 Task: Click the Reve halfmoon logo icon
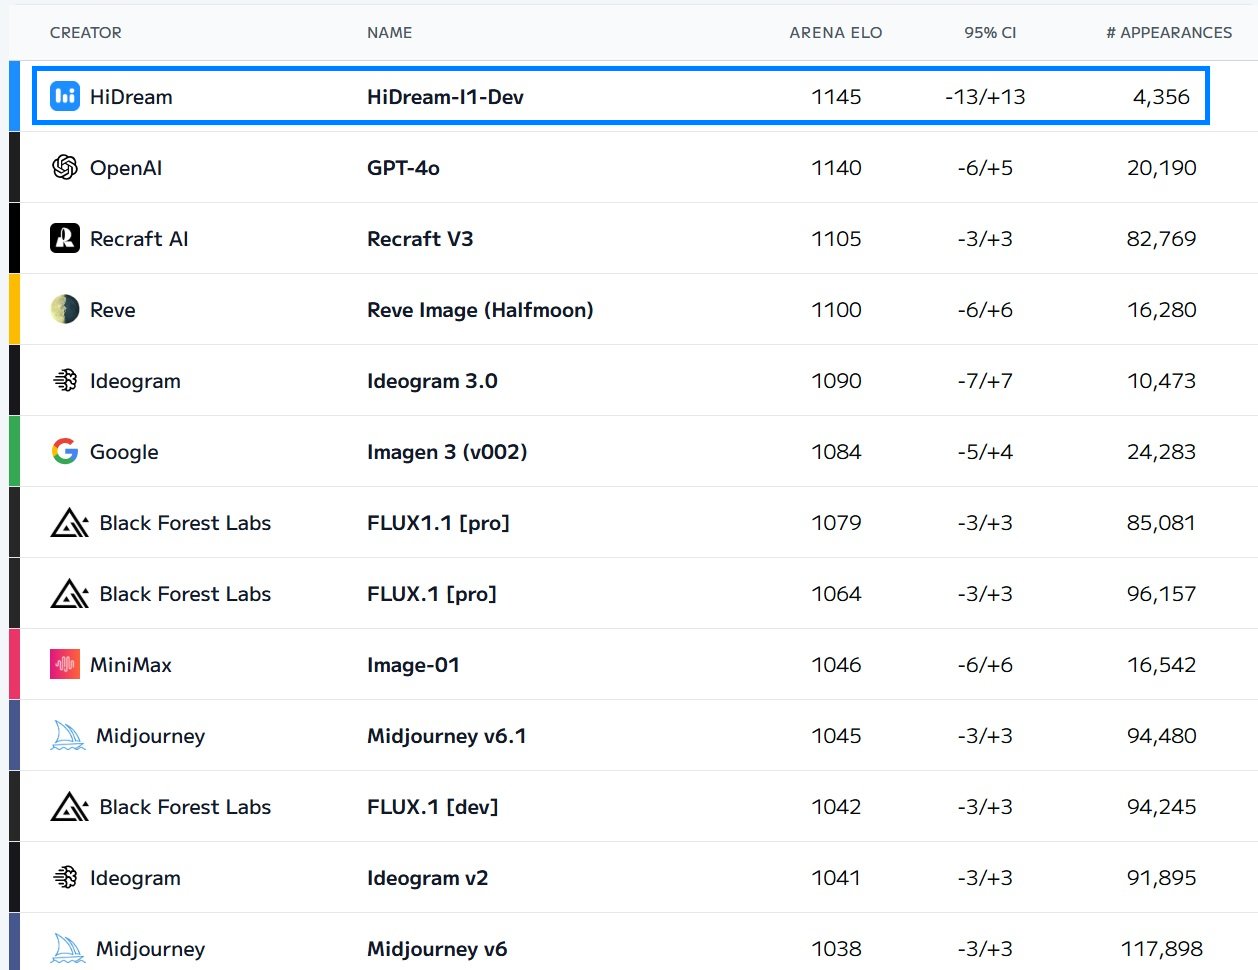(x=65, y=309)
